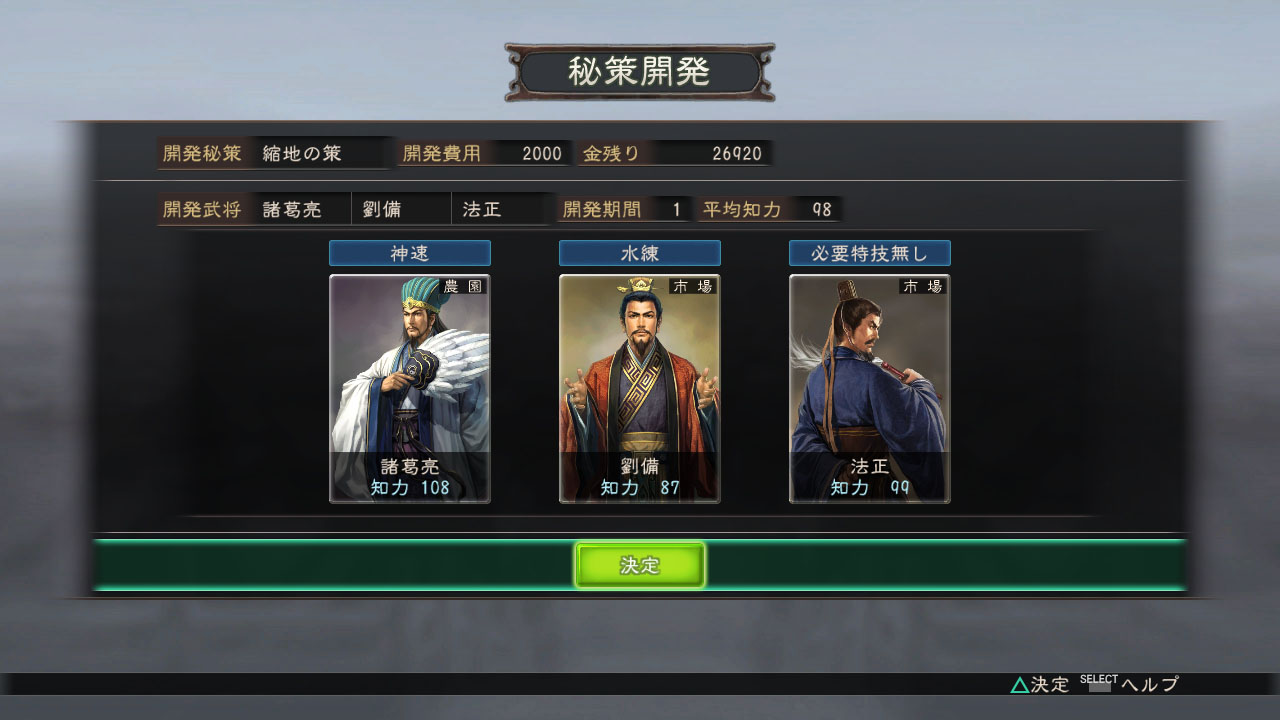Select the 法正 officer portrait card
This screenshot has width=1280, height=720.
tap(870, 389)
